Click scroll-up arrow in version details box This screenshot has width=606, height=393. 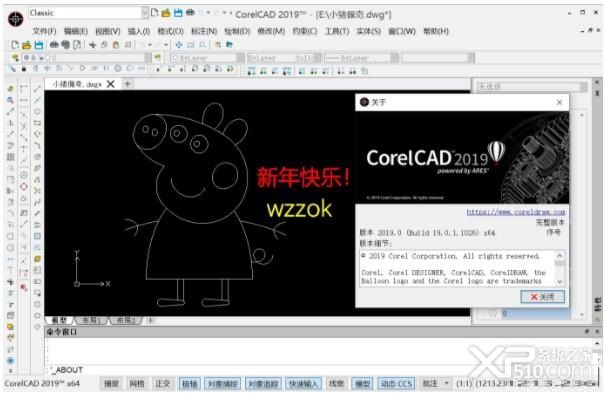(x=560, y=256)
